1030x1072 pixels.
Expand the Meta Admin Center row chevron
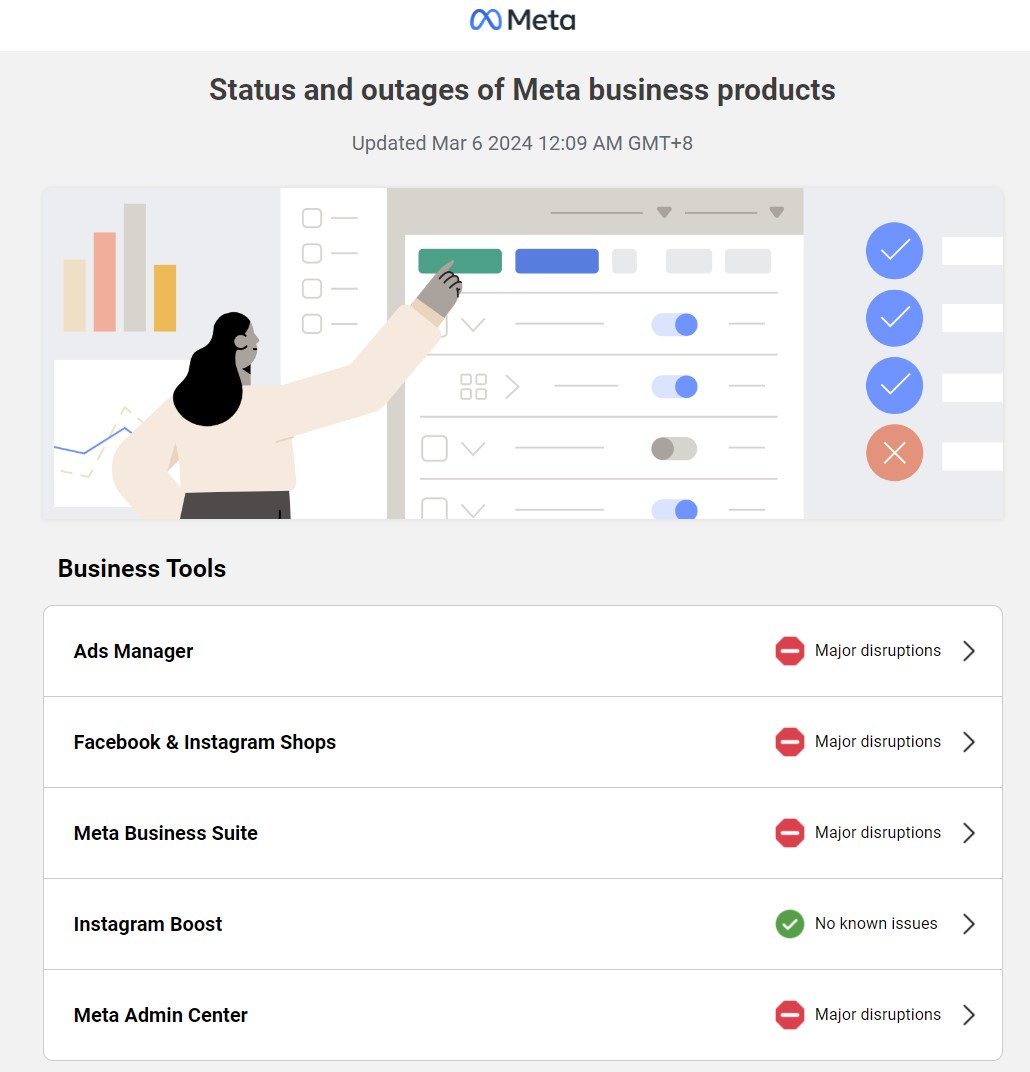(x=968, y=1015)
